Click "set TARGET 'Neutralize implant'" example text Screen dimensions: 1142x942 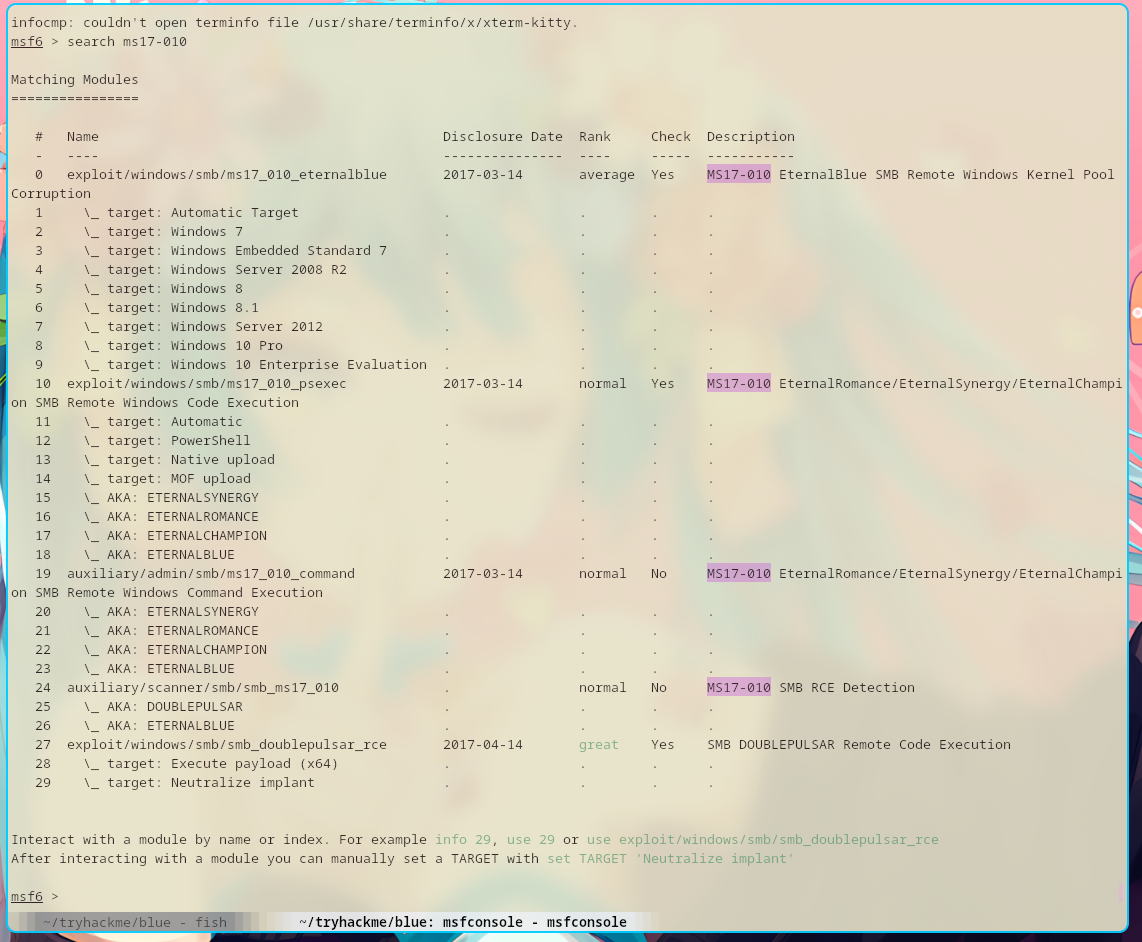[x=671, y=859]
